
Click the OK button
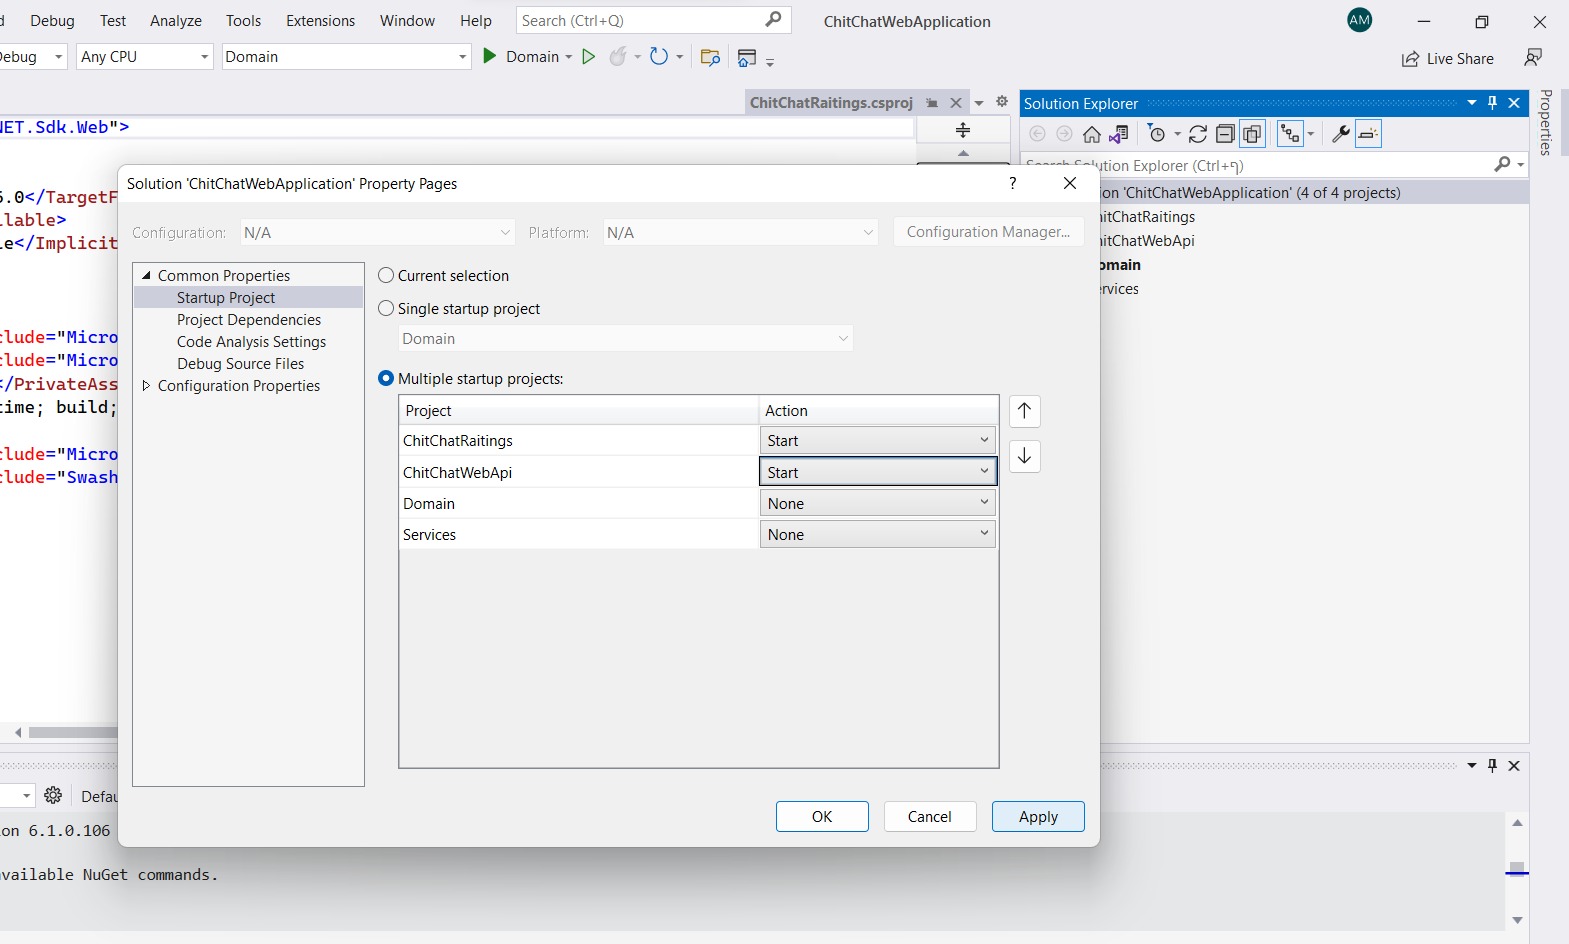[822, 816]
